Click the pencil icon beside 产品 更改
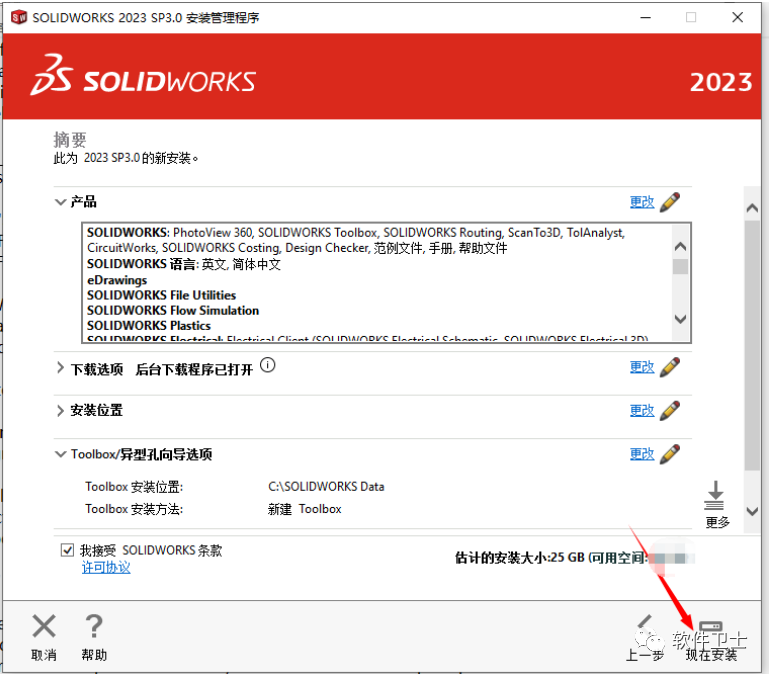The image size is (772, 674). 670,202
